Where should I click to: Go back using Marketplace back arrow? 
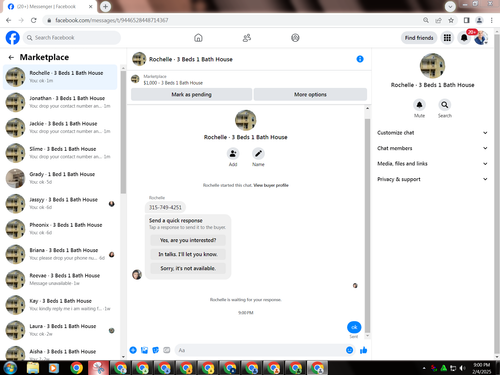click(11, 57)
